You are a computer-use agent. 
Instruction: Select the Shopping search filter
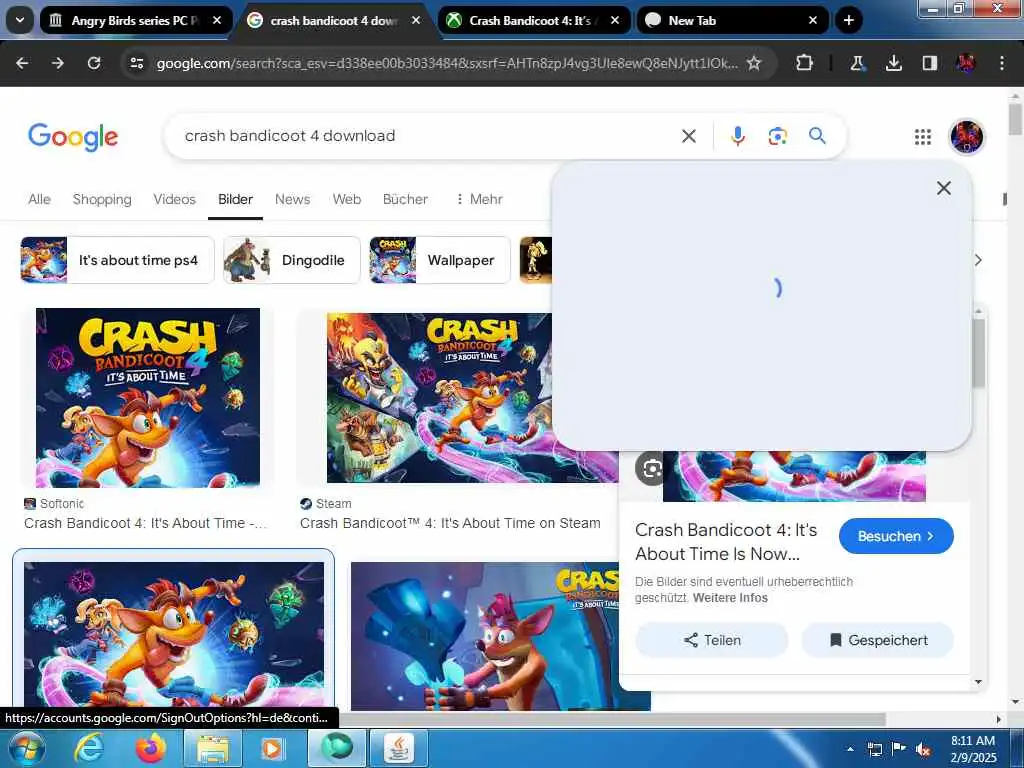point(102,199)
